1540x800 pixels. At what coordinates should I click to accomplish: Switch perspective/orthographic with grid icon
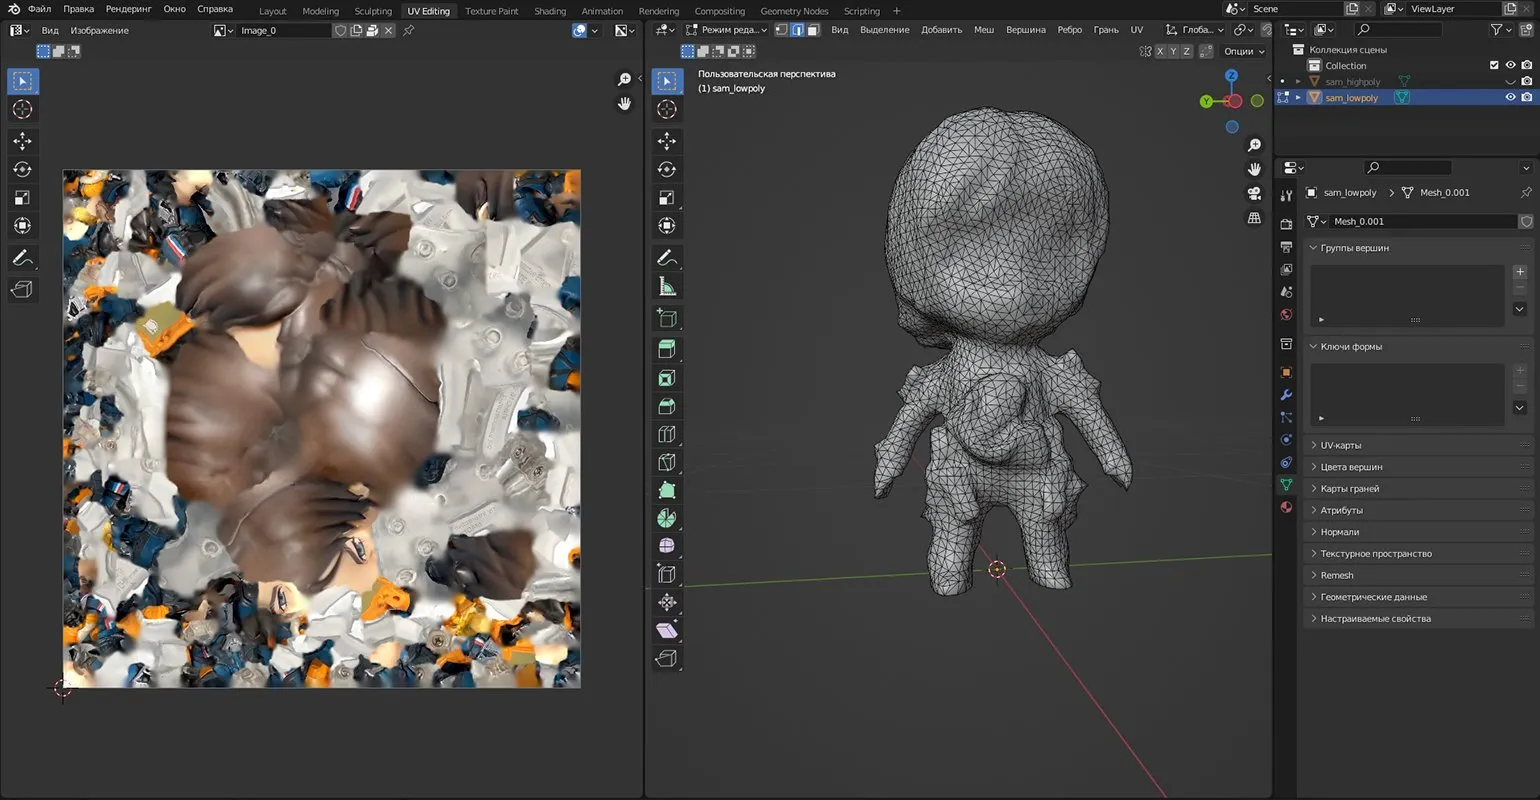click(x=1254, y=218)
